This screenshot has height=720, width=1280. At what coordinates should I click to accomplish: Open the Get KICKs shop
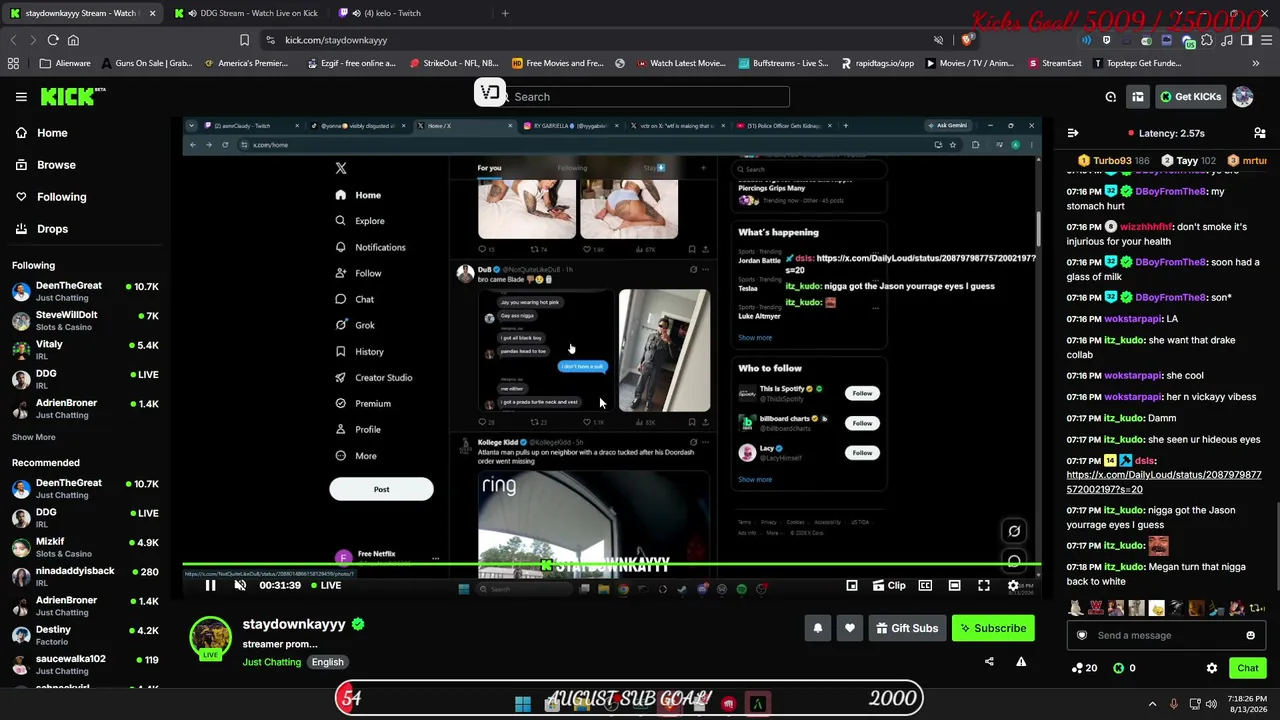point(1190,97)
